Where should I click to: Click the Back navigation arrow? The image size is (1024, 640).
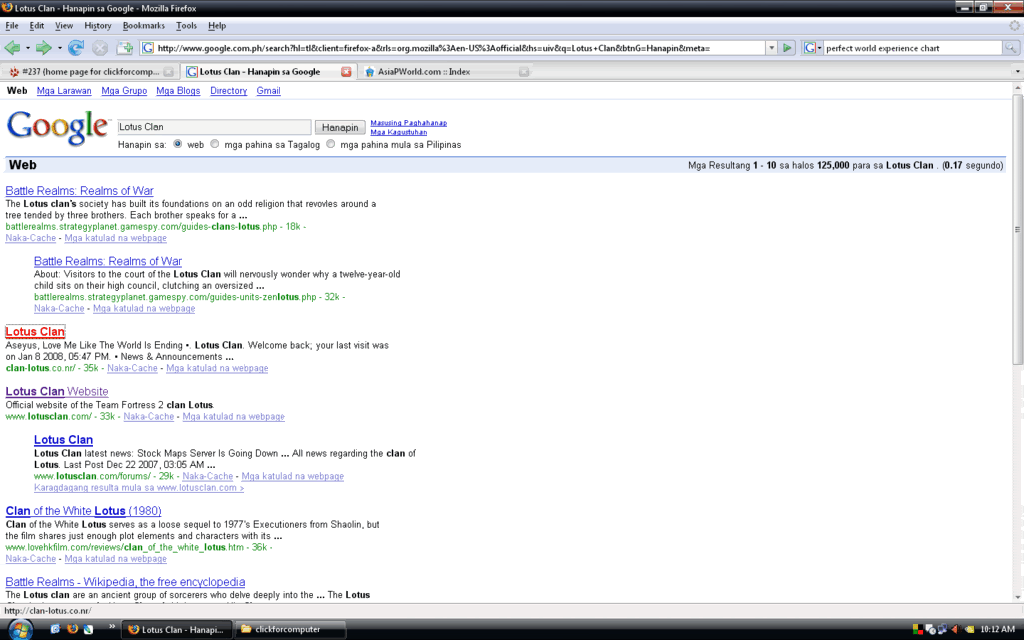(12, 48)
